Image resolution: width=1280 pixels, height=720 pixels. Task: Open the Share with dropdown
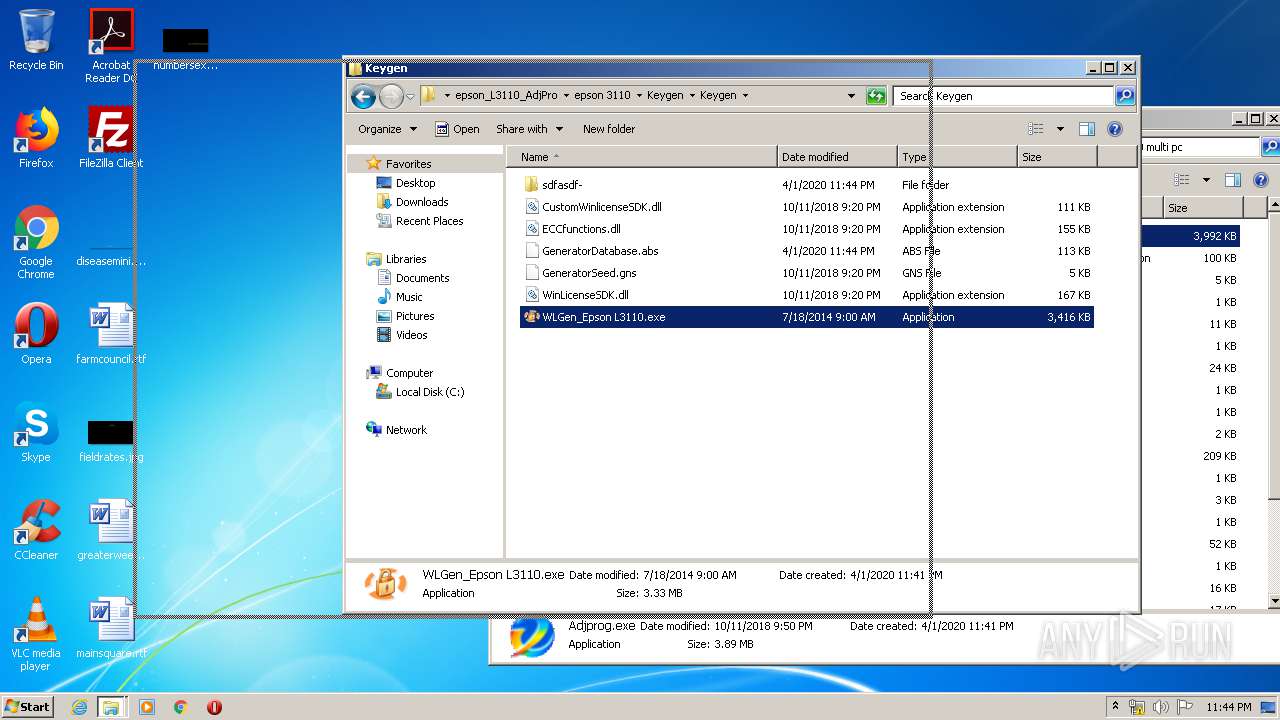pos(529,129)
